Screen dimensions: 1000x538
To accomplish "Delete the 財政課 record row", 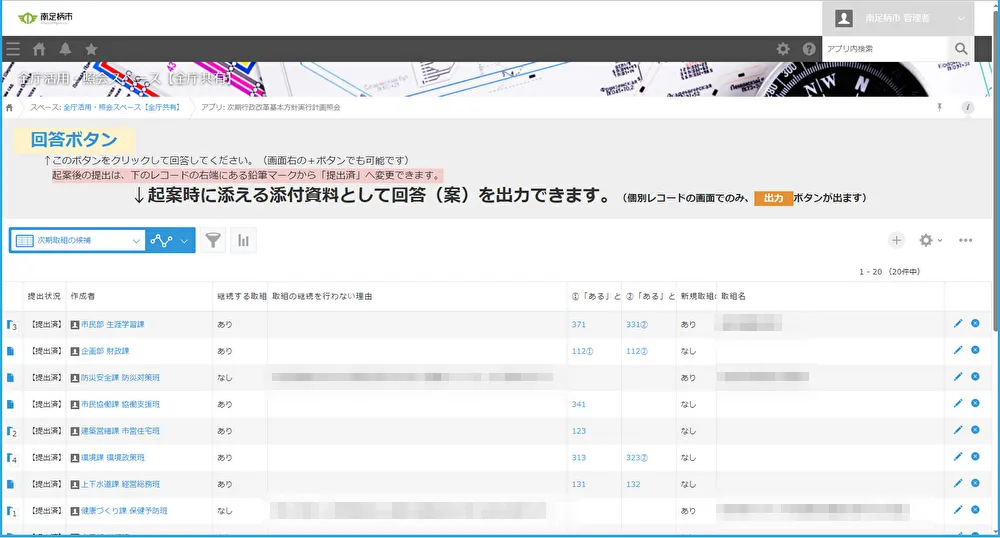I will tap(975, 350).
